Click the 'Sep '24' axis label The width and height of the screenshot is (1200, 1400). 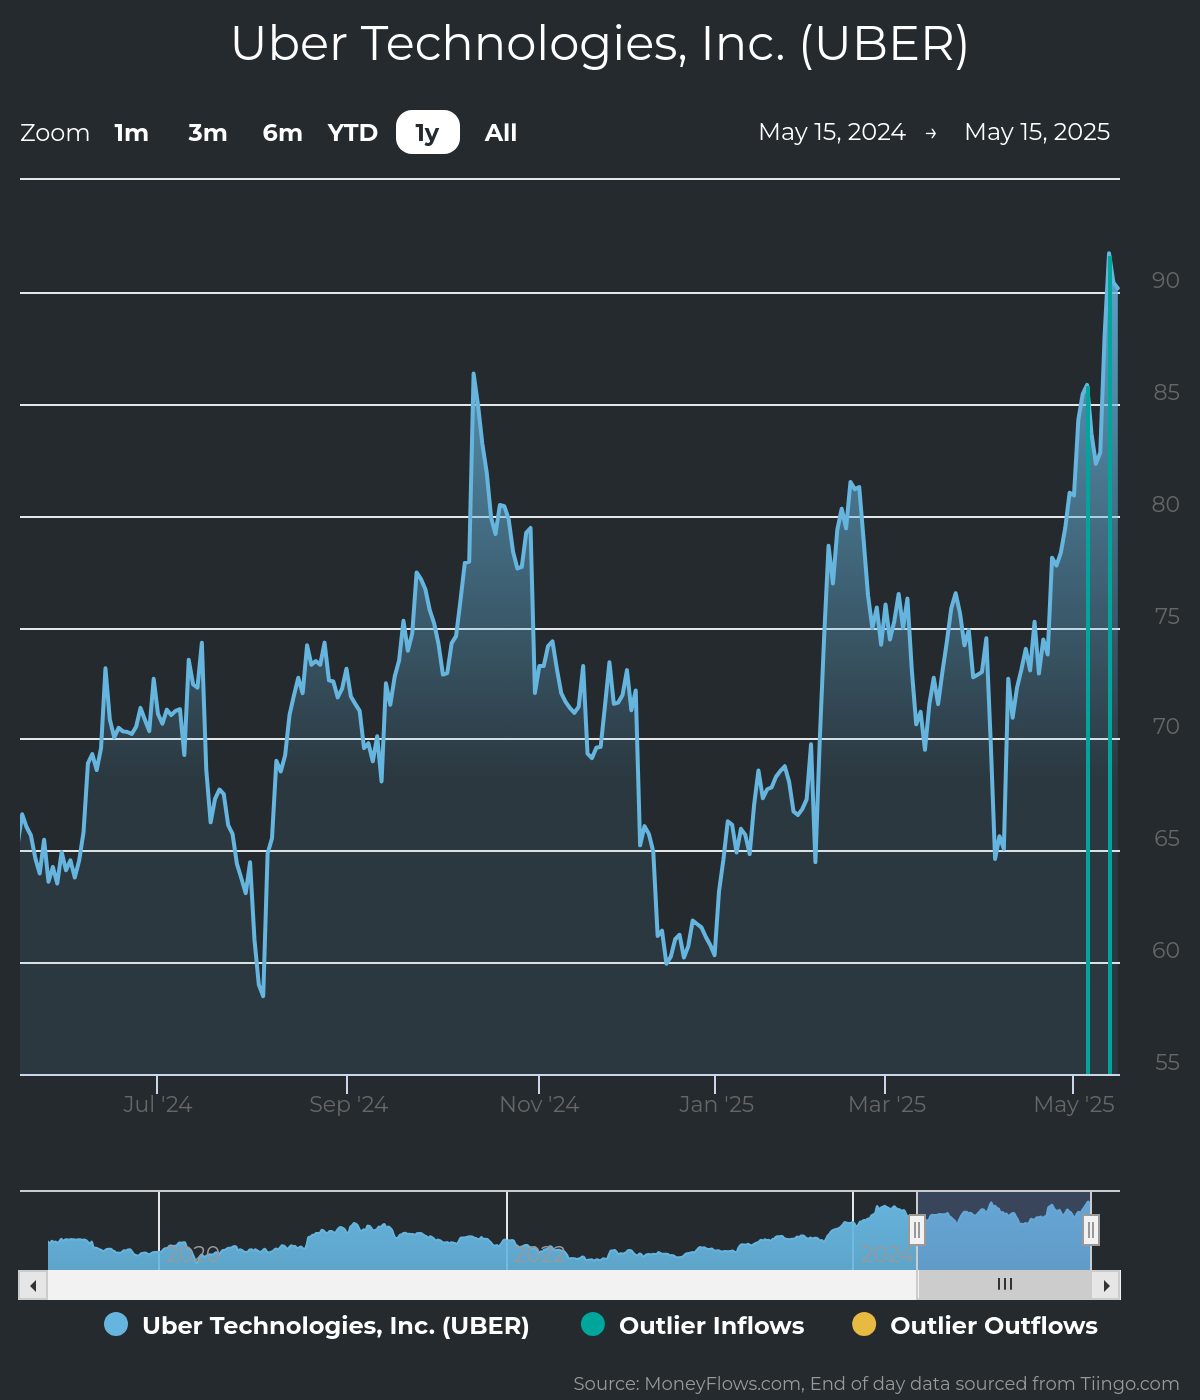click(348, 1104)
